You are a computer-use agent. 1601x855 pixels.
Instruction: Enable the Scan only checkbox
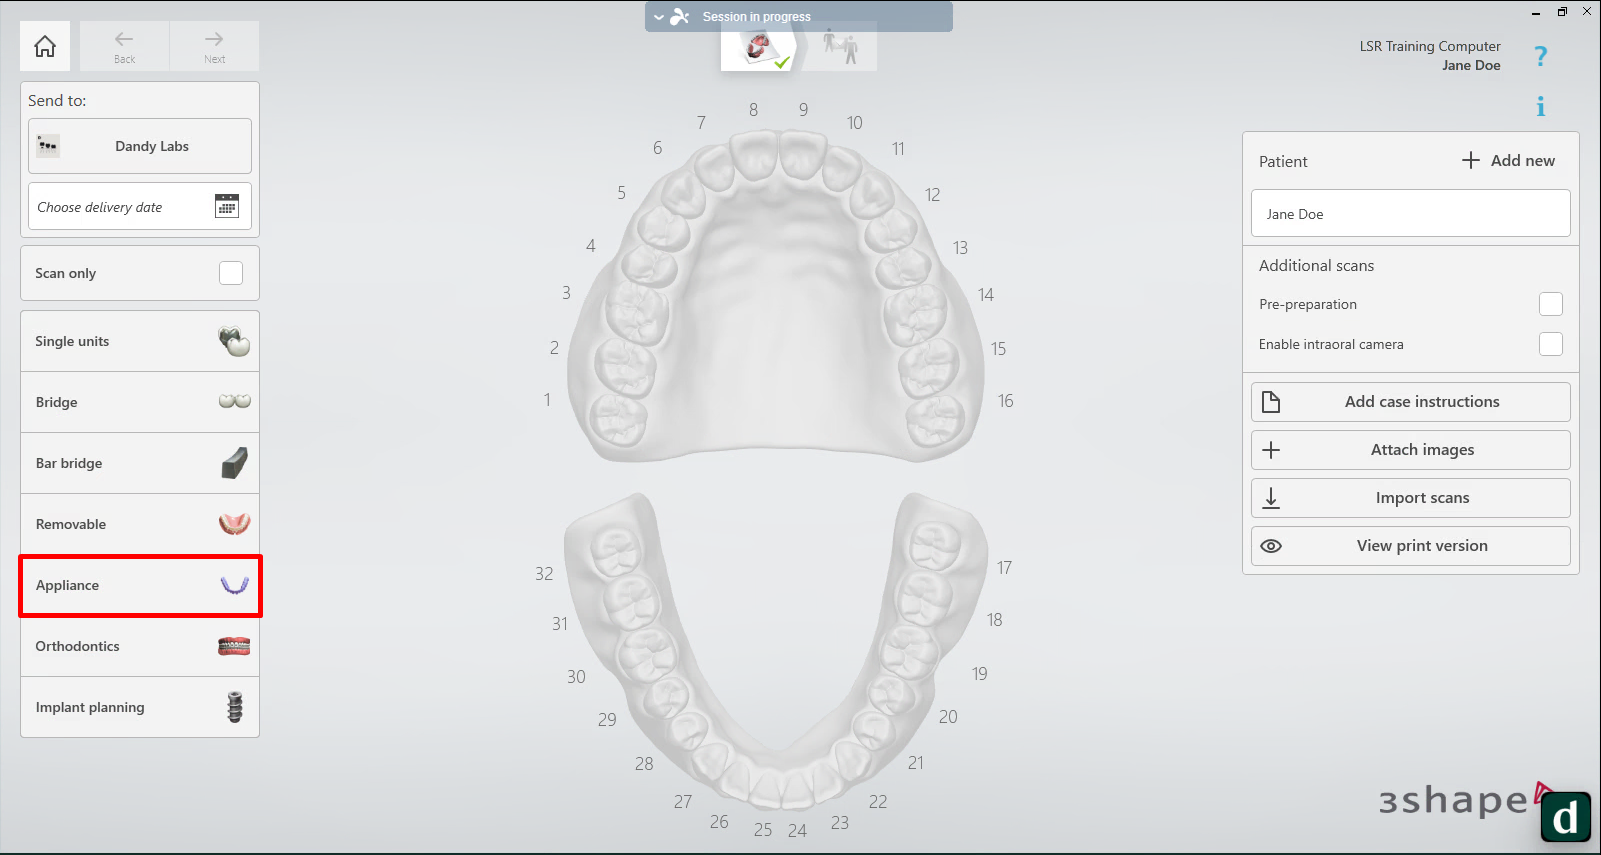pyautogui.click(x=231, y=273)
